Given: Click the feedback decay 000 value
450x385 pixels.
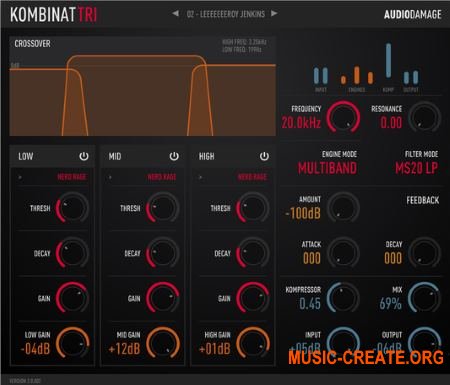Looking at the screenshot, I should [x=393, y=258].
